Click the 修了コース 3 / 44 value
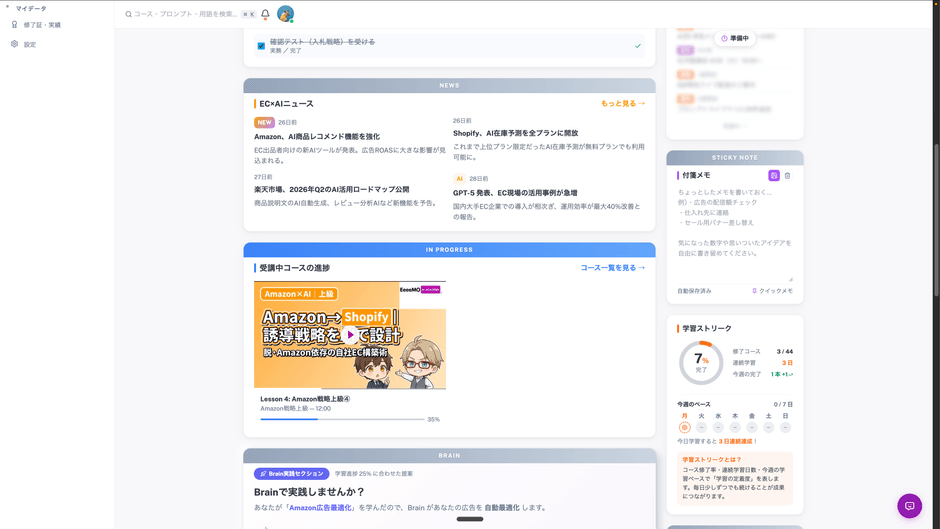 (x=785, y=351)
